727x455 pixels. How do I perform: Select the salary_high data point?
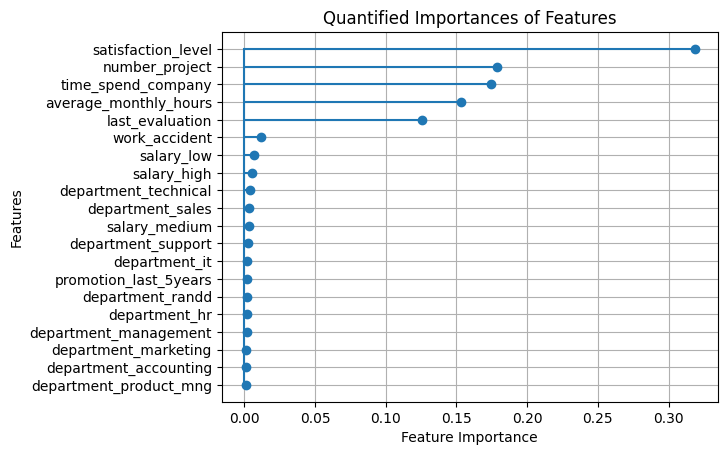pos(252,173)
